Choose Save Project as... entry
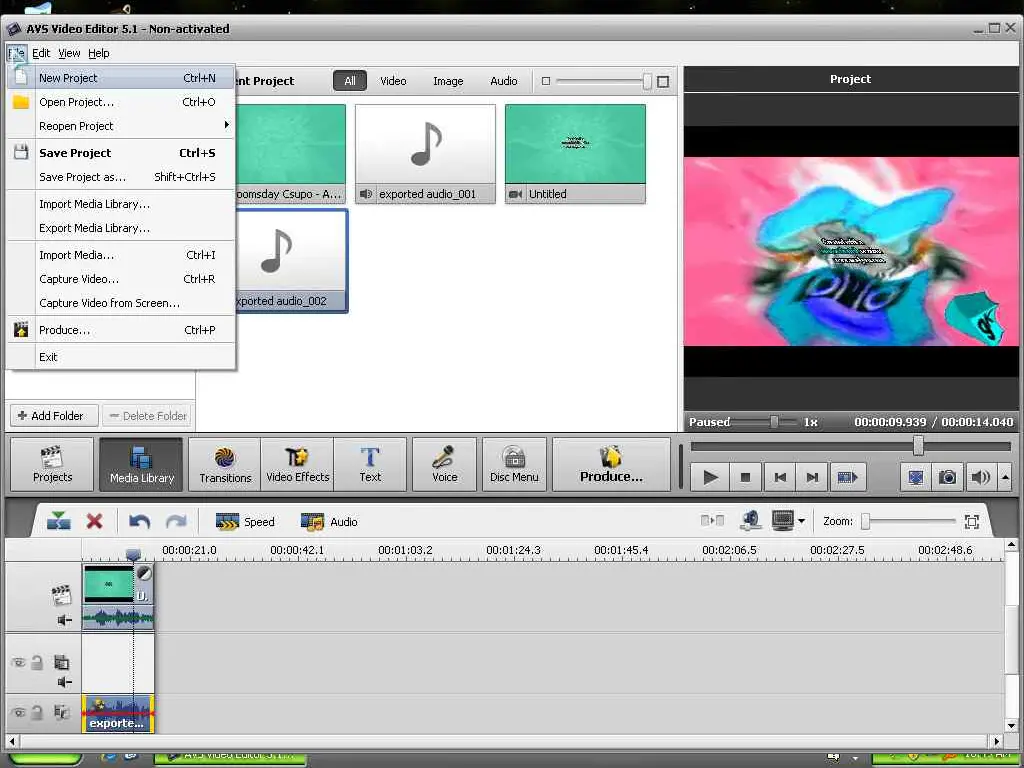This screenshot has height=768, width=1024. (x=121, y=177)
